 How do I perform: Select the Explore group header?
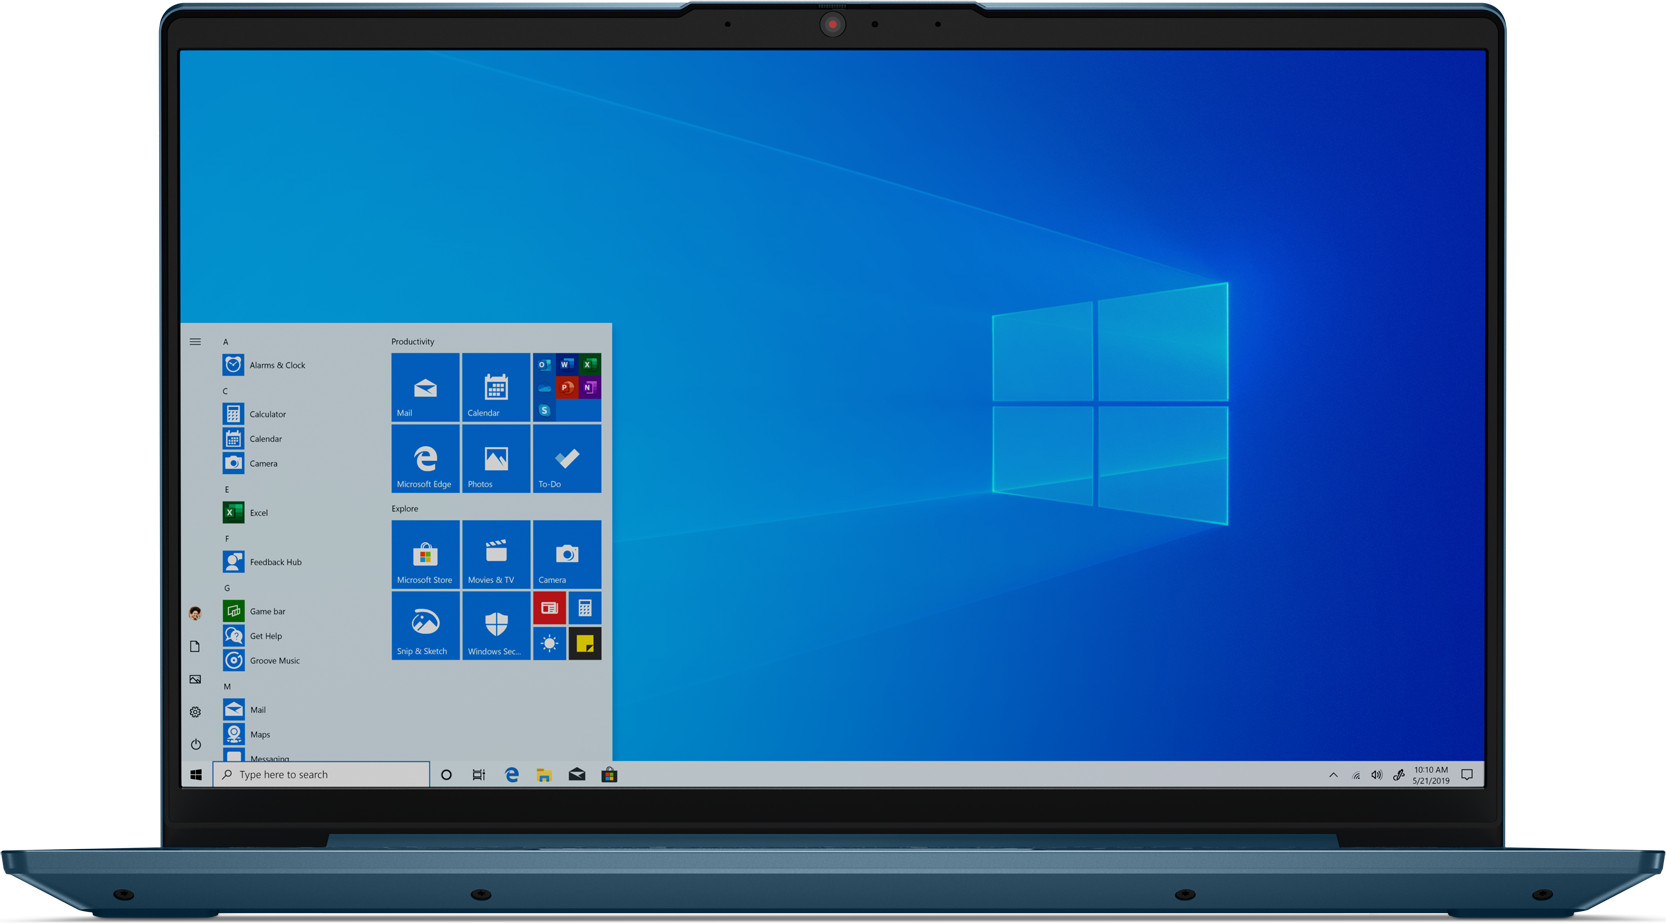click(x=405, y=509)
